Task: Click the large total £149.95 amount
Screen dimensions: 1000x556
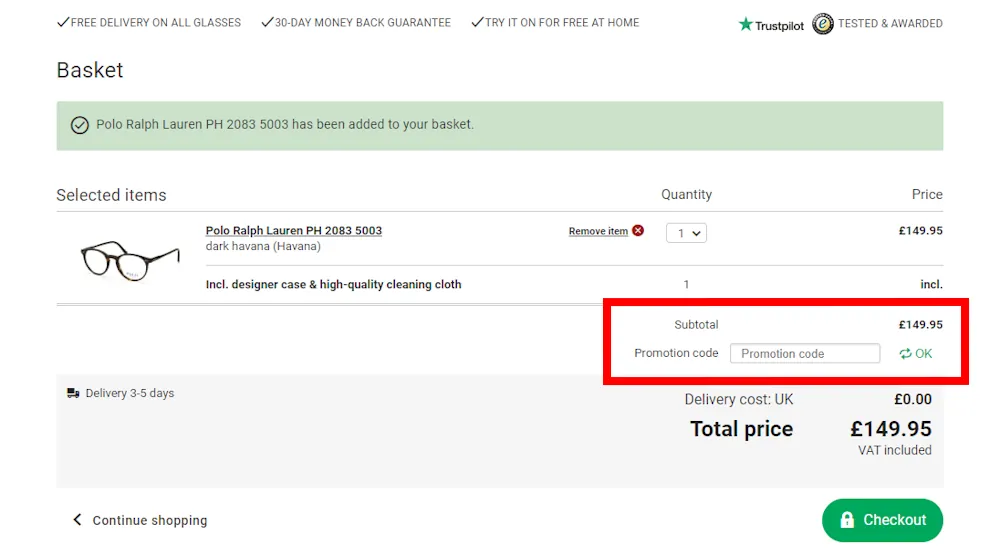Action: (x=890, y=429)
